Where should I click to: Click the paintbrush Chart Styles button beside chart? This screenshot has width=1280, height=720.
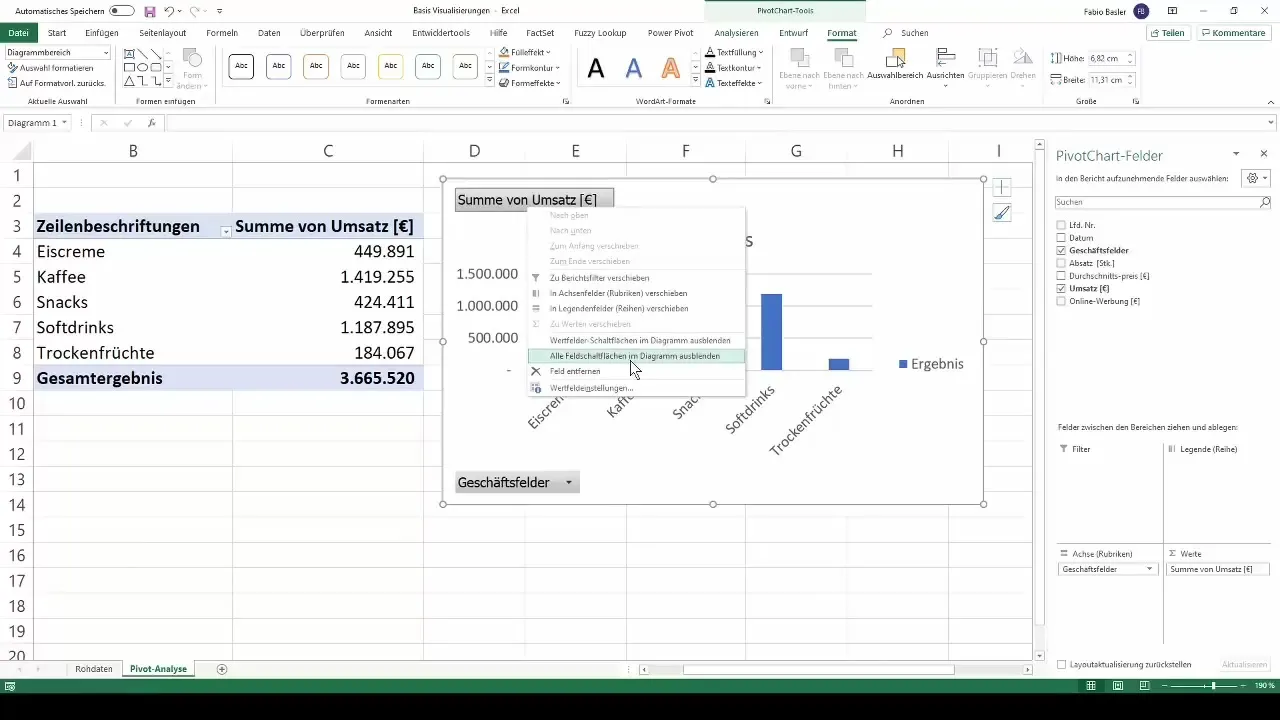tap(1002, 212)
